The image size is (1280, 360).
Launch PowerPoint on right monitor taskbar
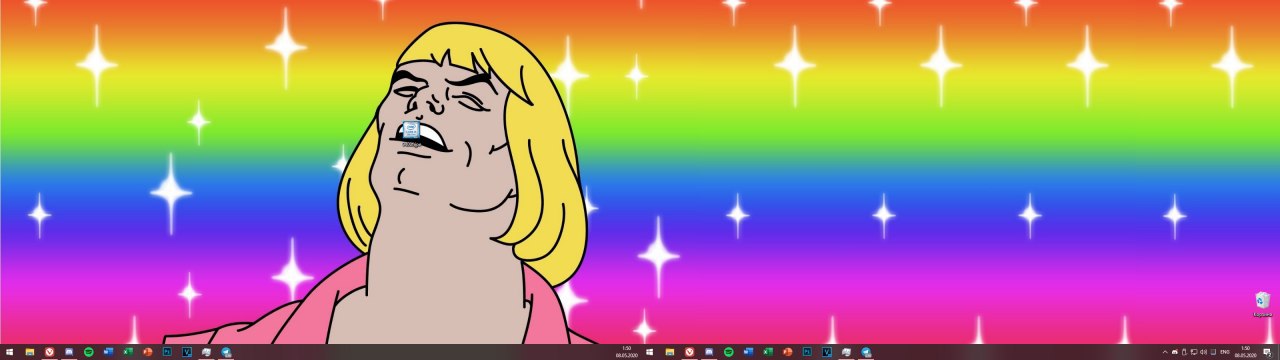click(x=788, y=352)
